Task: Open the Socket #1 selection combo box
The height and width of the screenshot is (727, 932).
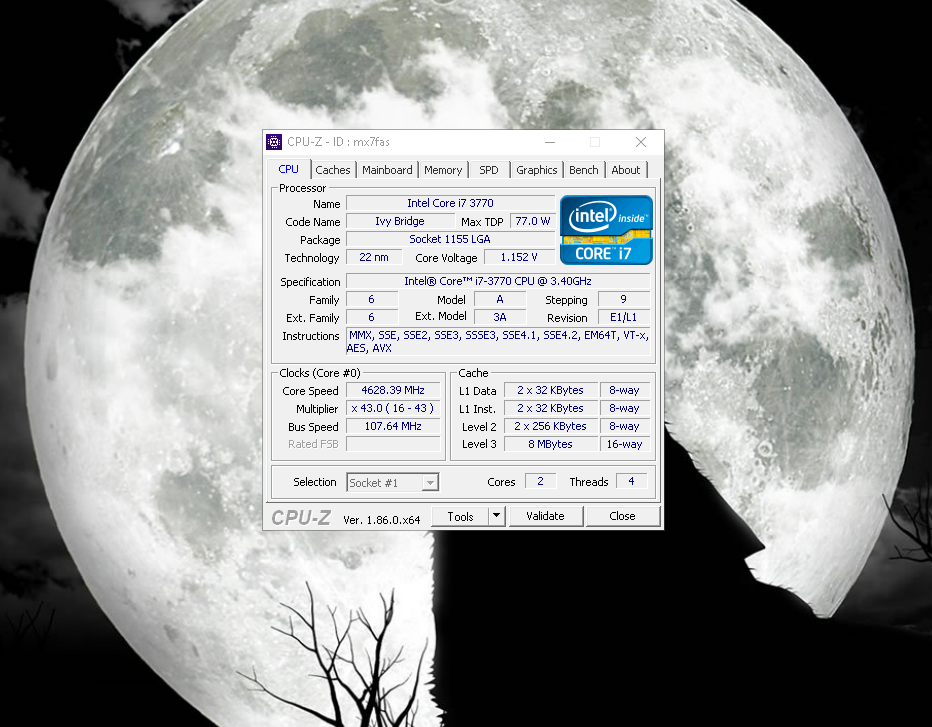Action: [x=392, y=482]
